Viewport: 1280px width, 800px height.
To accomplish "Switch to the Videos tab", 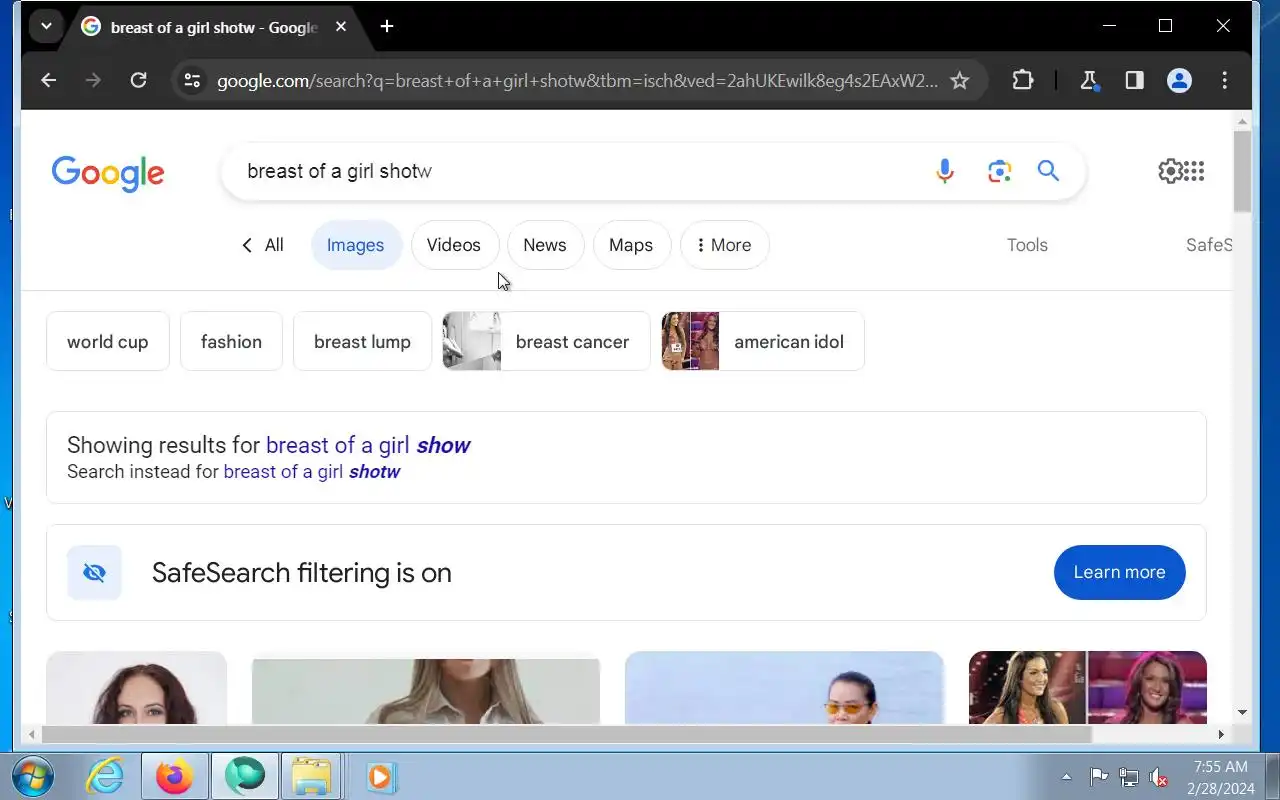I will point(454,245).
